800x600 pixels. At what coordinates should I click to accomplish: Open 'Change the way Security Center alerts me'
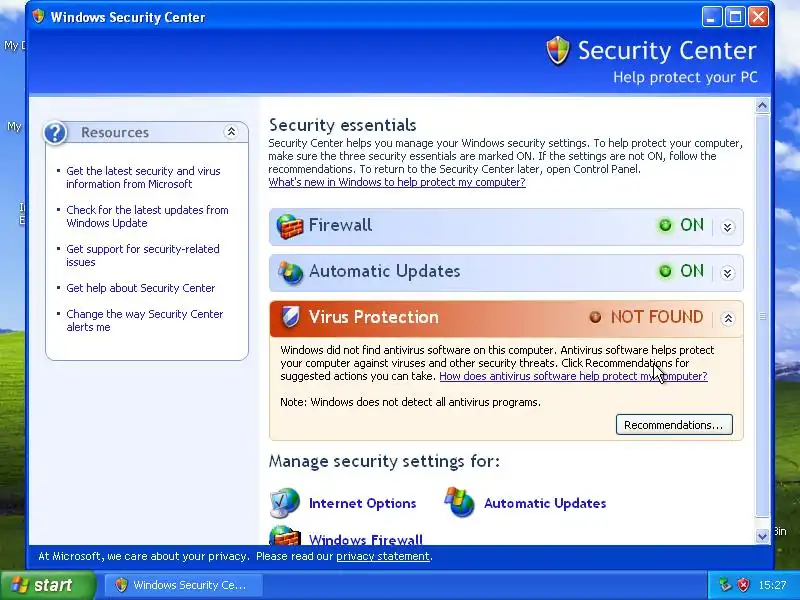145,320
